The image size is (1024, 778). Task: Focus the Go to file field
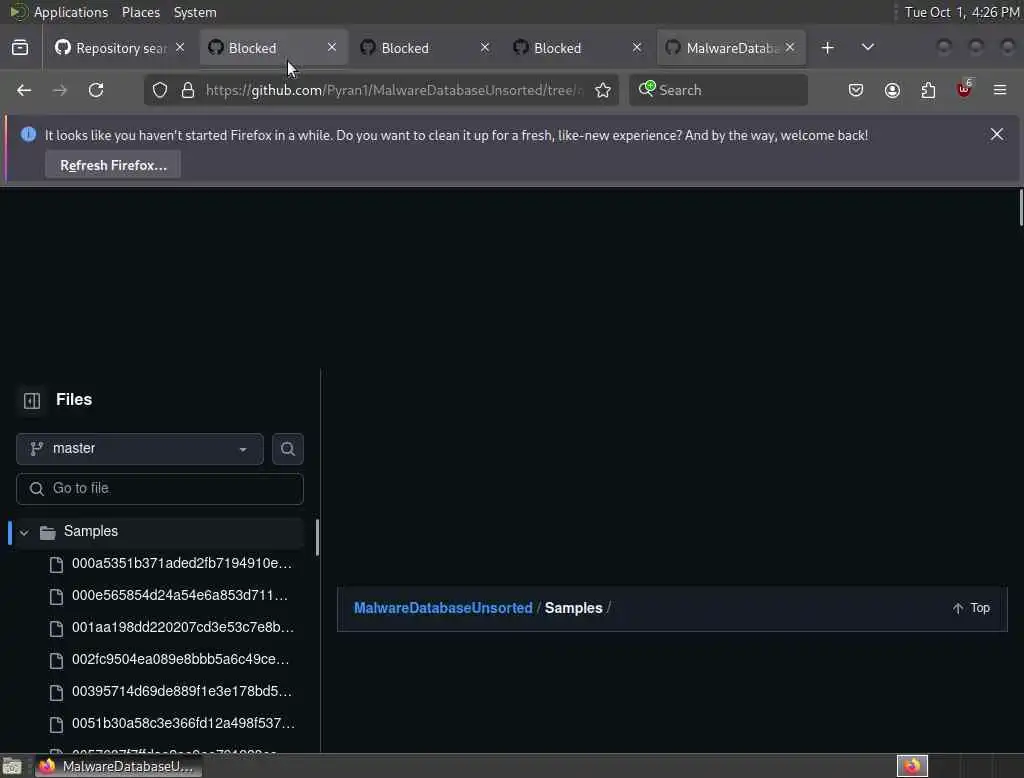pyautogui.click(x=160, y=489)
